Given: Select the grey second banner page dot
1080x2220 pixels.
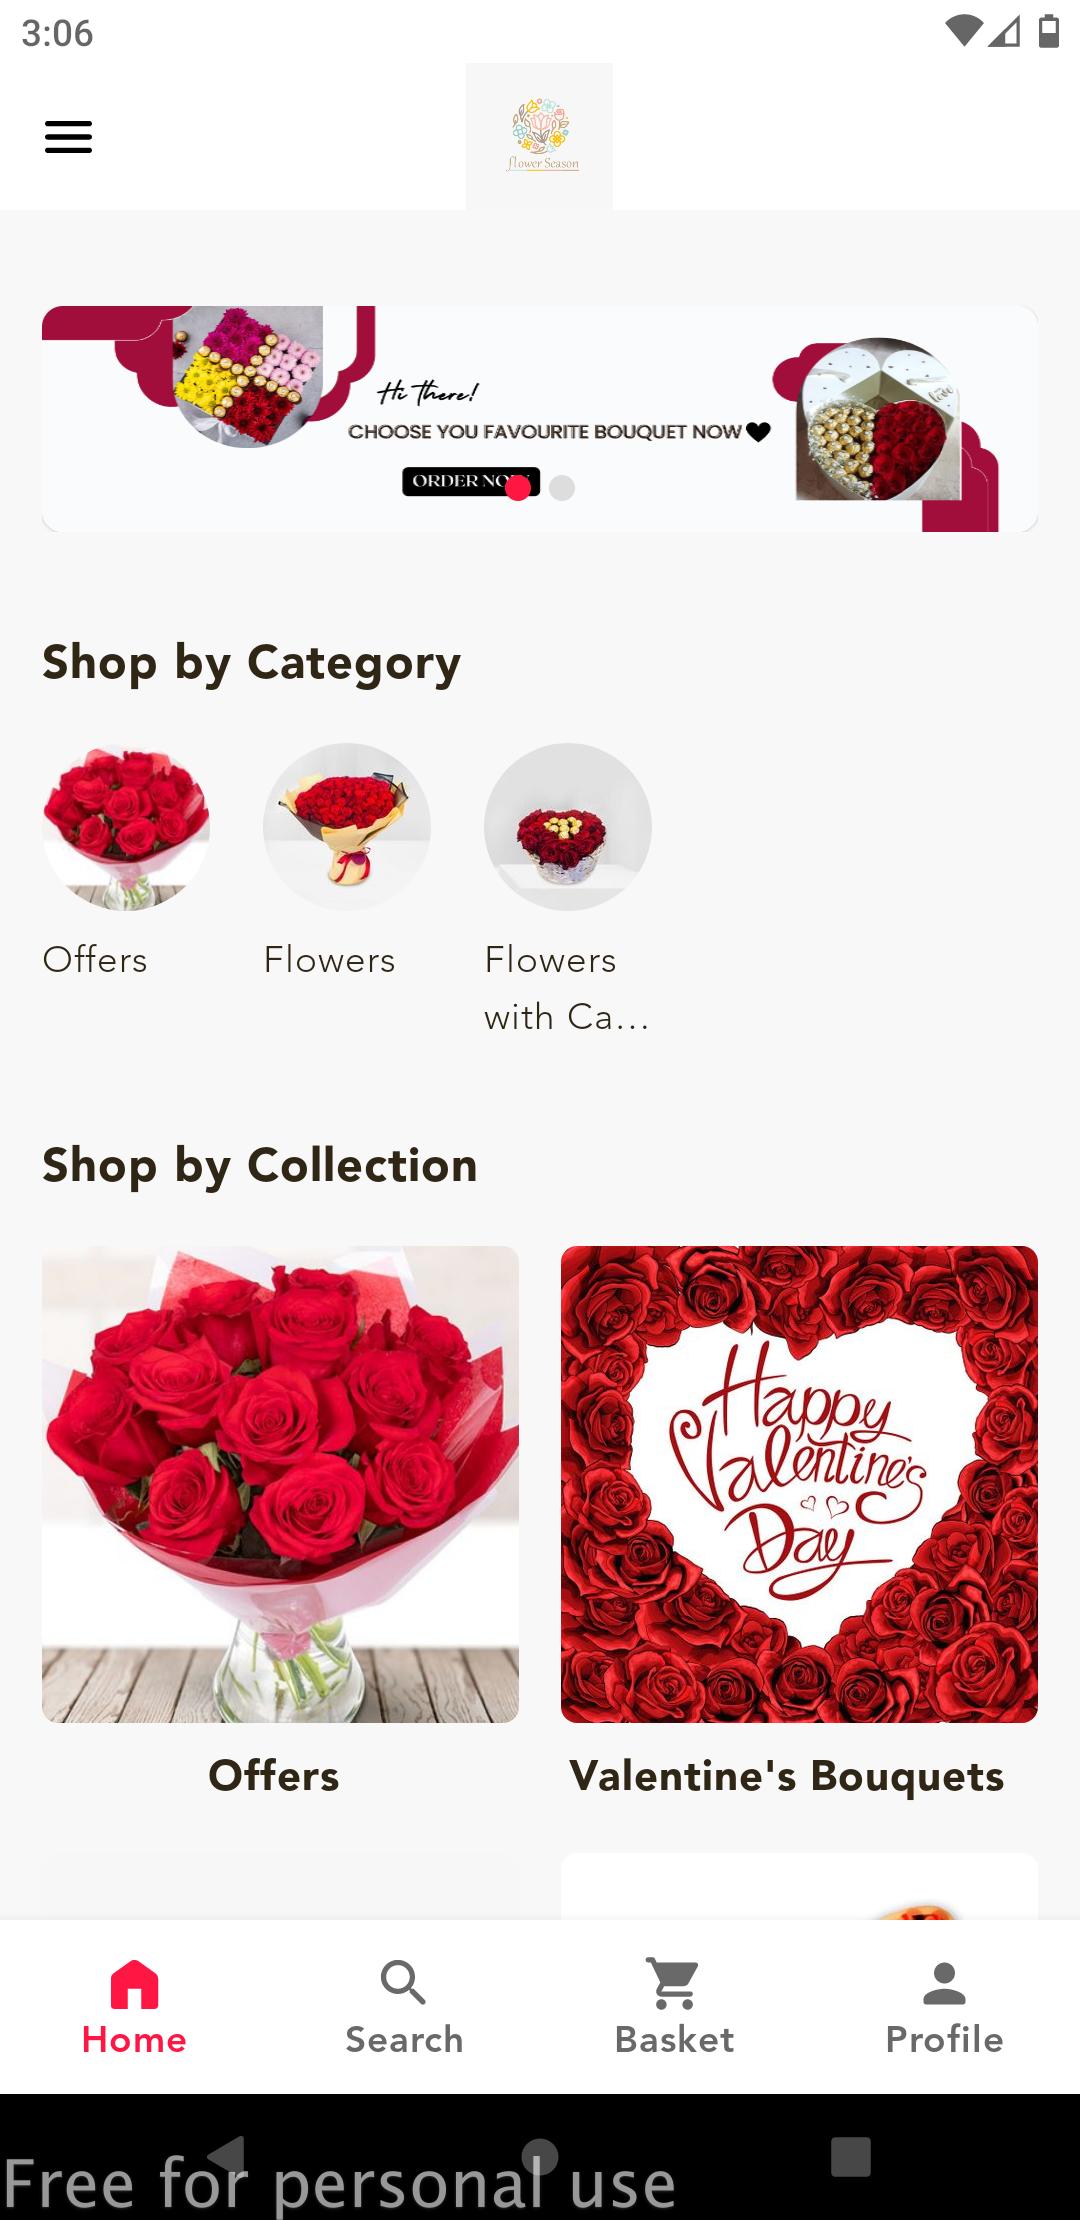Looking at the screenshot, I should [562, 488].
